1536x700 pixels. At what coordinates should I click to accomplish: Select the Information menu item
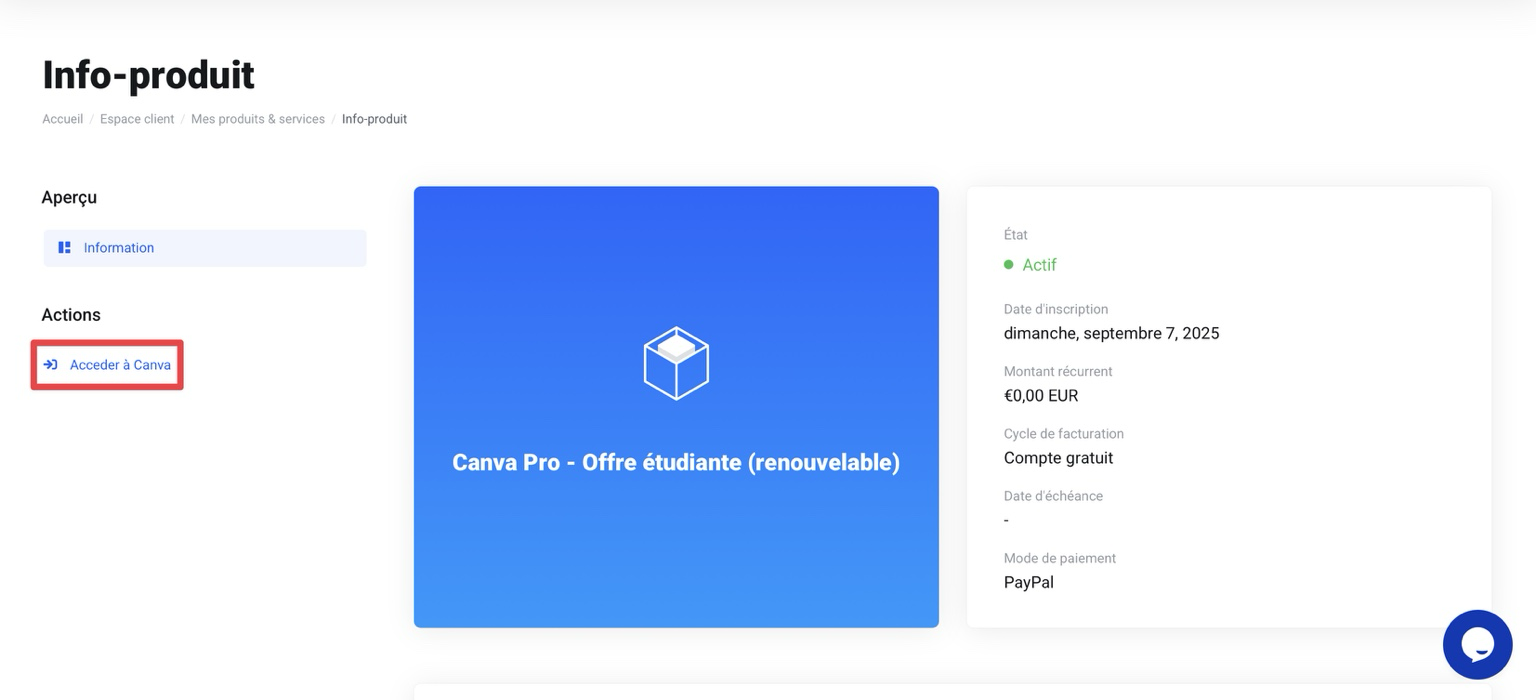205,248
